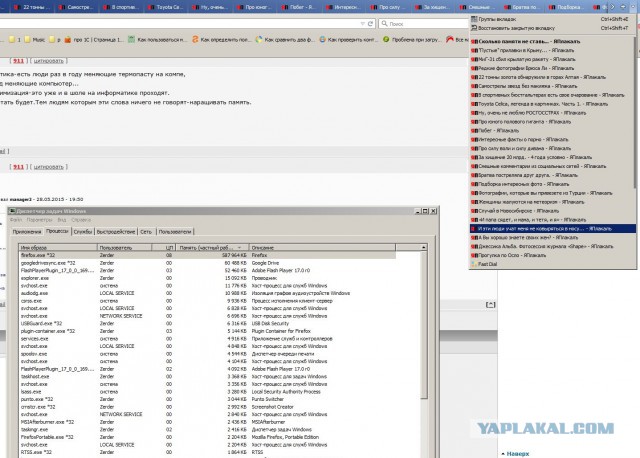Switch to the "Побег" browser tab
640x458 pixels.
click(299, 7)
